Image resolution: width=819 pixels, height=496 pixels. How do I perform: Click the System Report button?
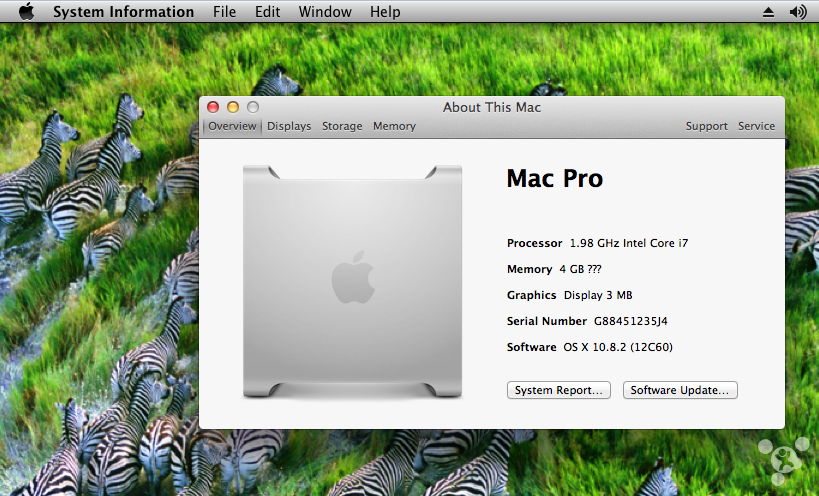pos(559,390)
